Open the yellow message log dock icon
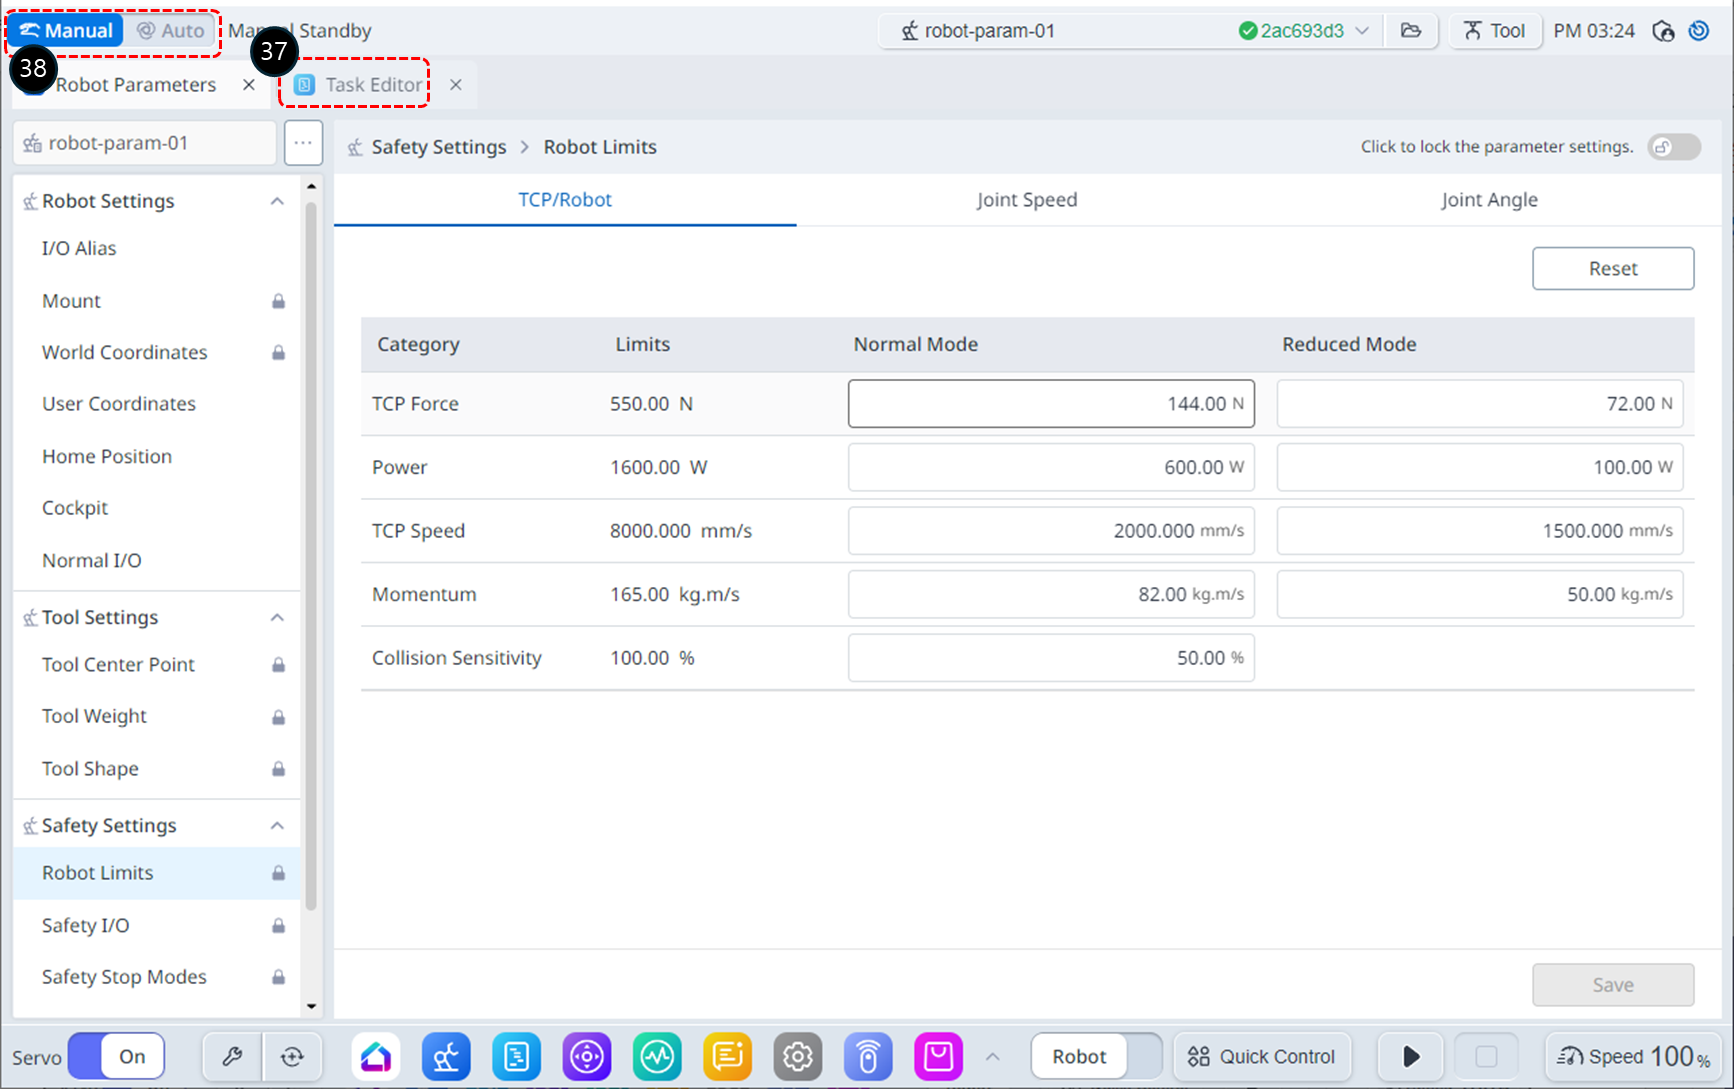 tap(727, 1056)
